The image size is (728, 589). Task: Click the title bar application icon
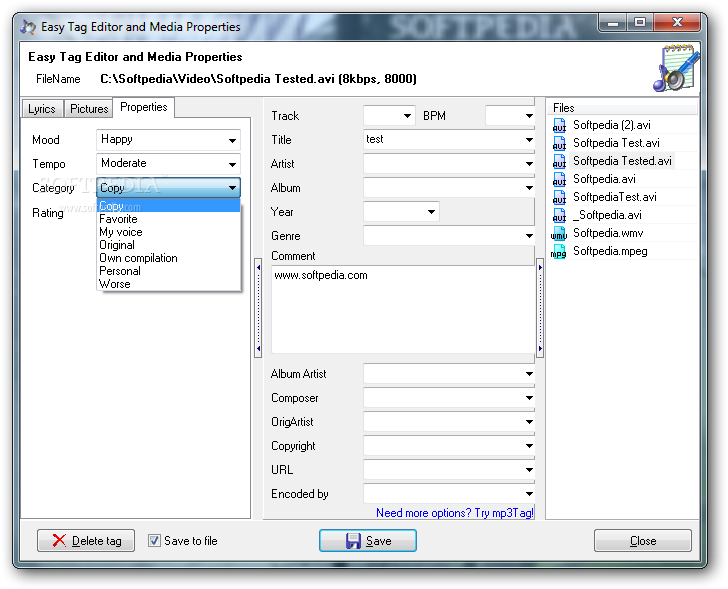pos(28,27)
